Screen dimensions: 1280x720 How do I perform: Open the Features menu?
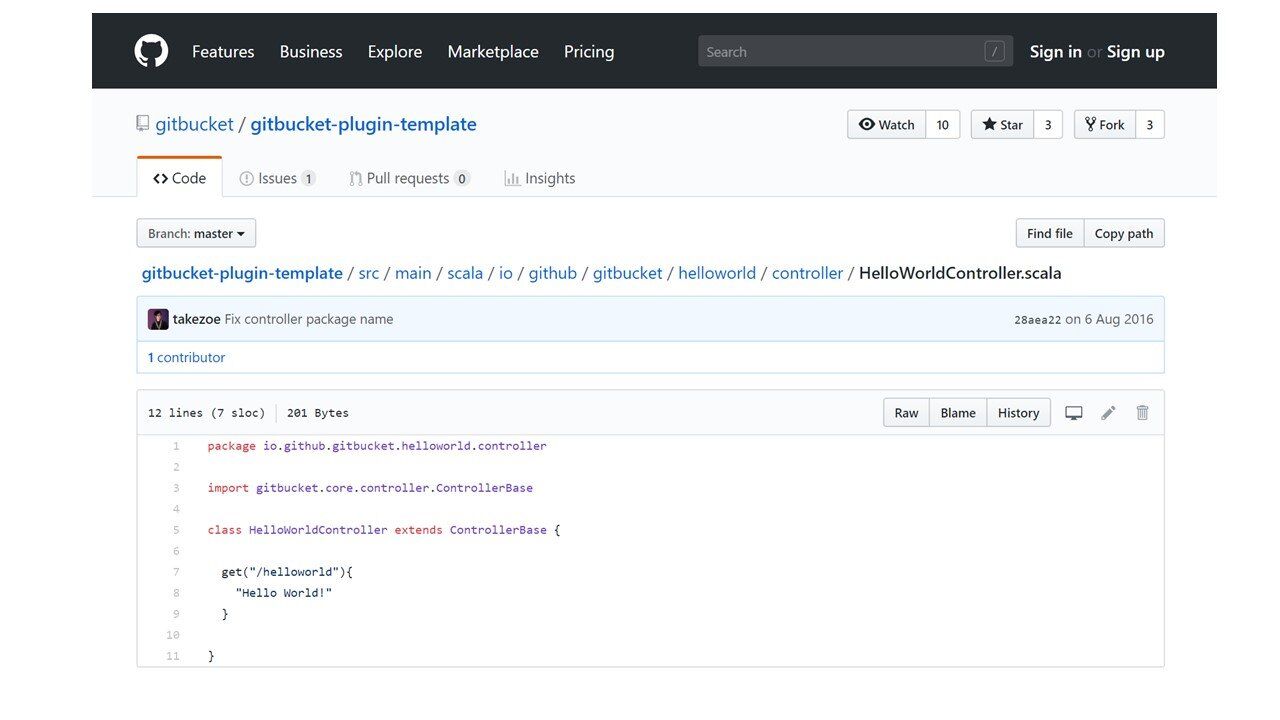[x=223, y=52]
